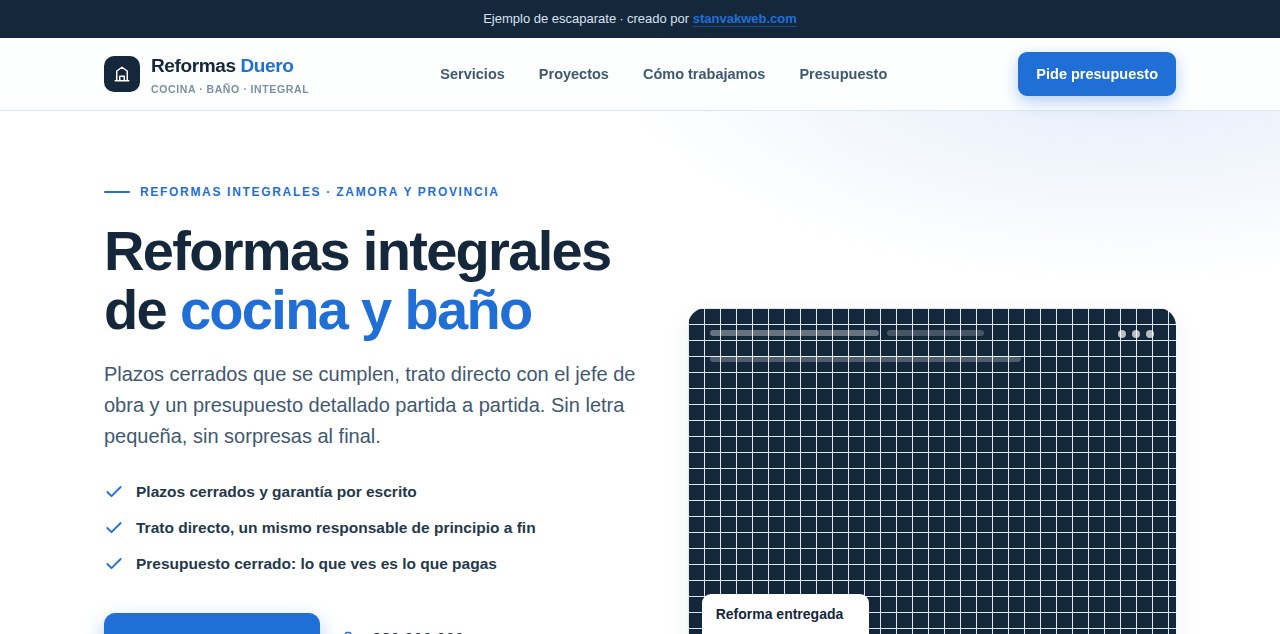Viewport: 1280px width, 634px height.
Task: Click the checkmark beside "Presupuesto cerrado: lo que ves"
Action: pyautogui.click(x=114, y=564)
